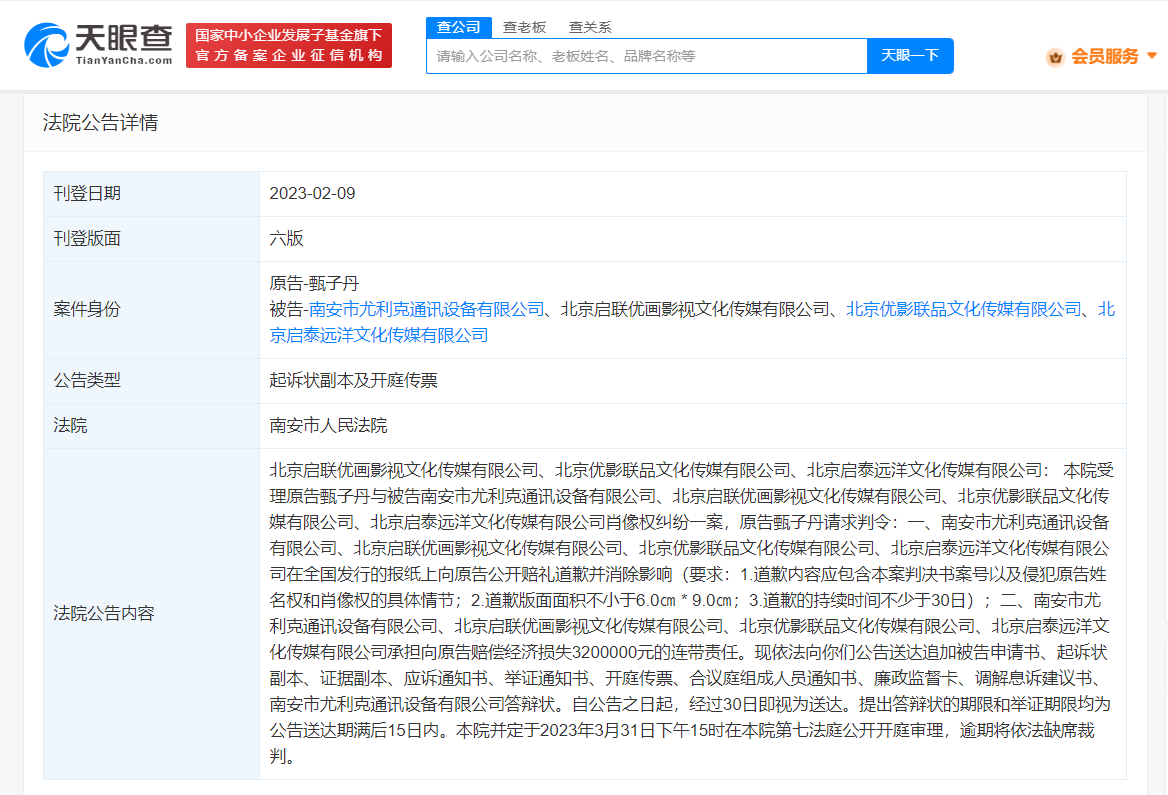Click the red 官方备案企业征信机构 banner

289,46
